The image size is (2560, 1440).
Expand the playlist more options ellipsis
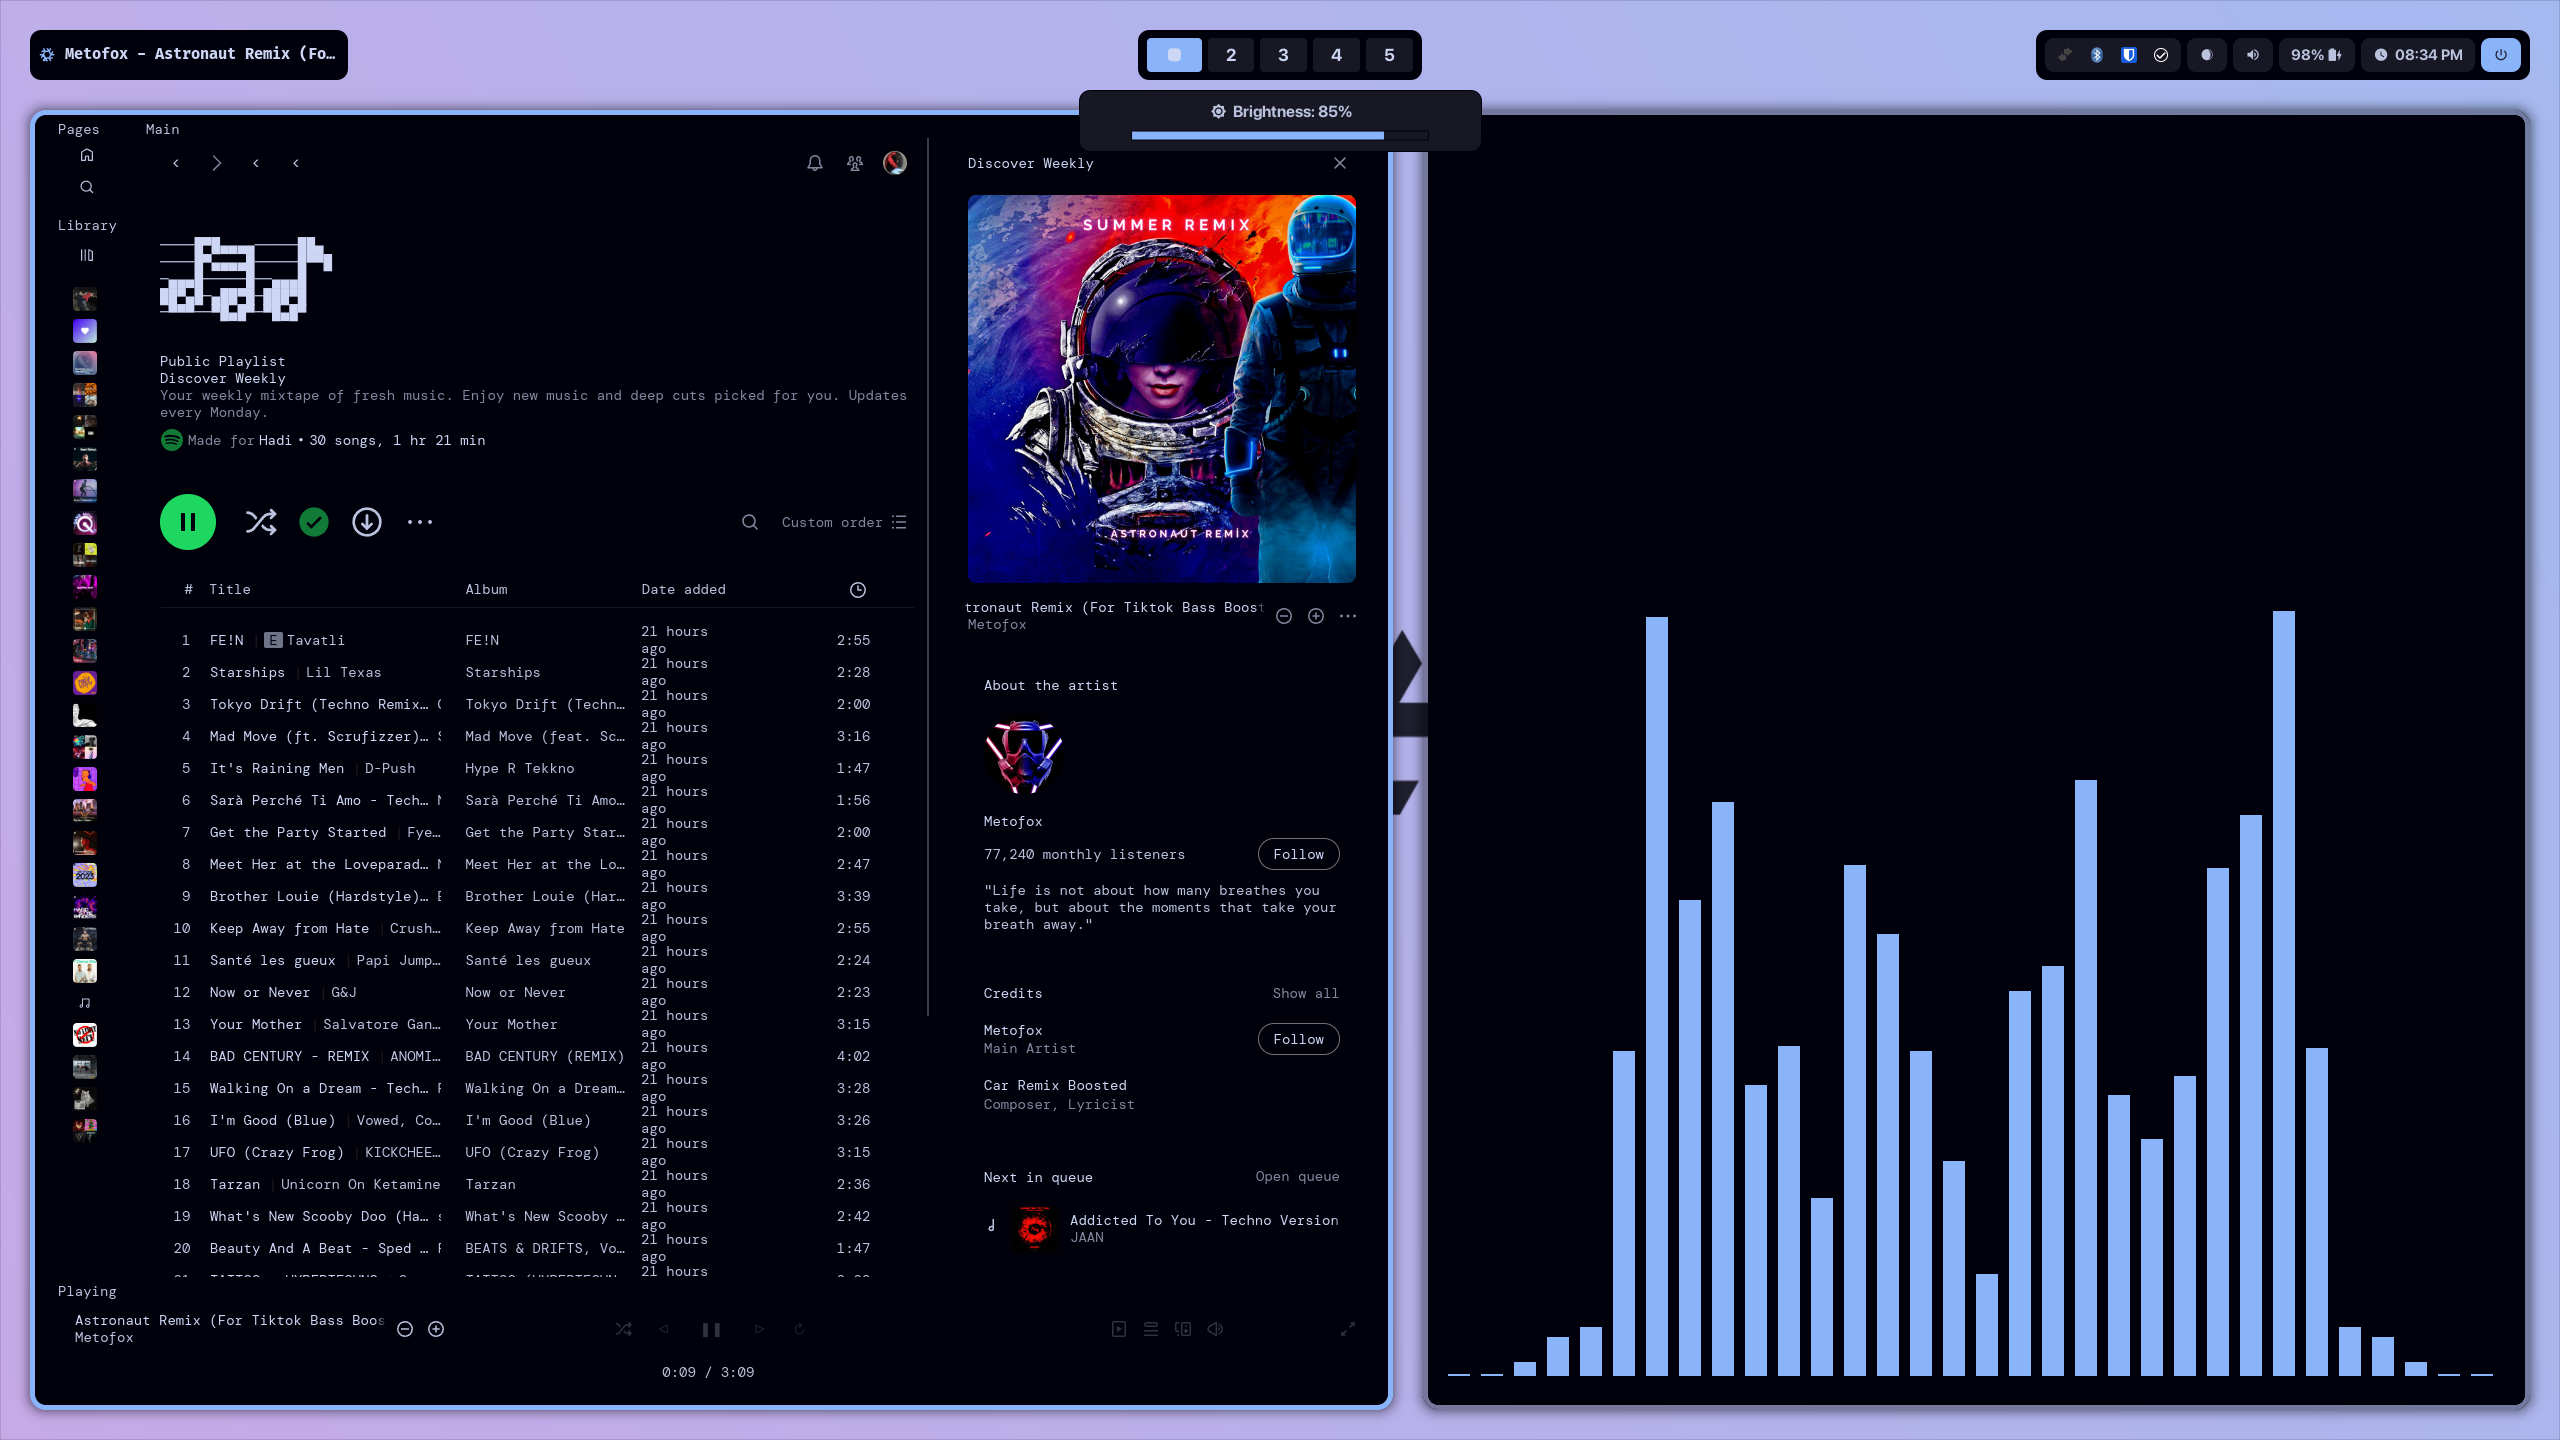[x=420, y=522]
